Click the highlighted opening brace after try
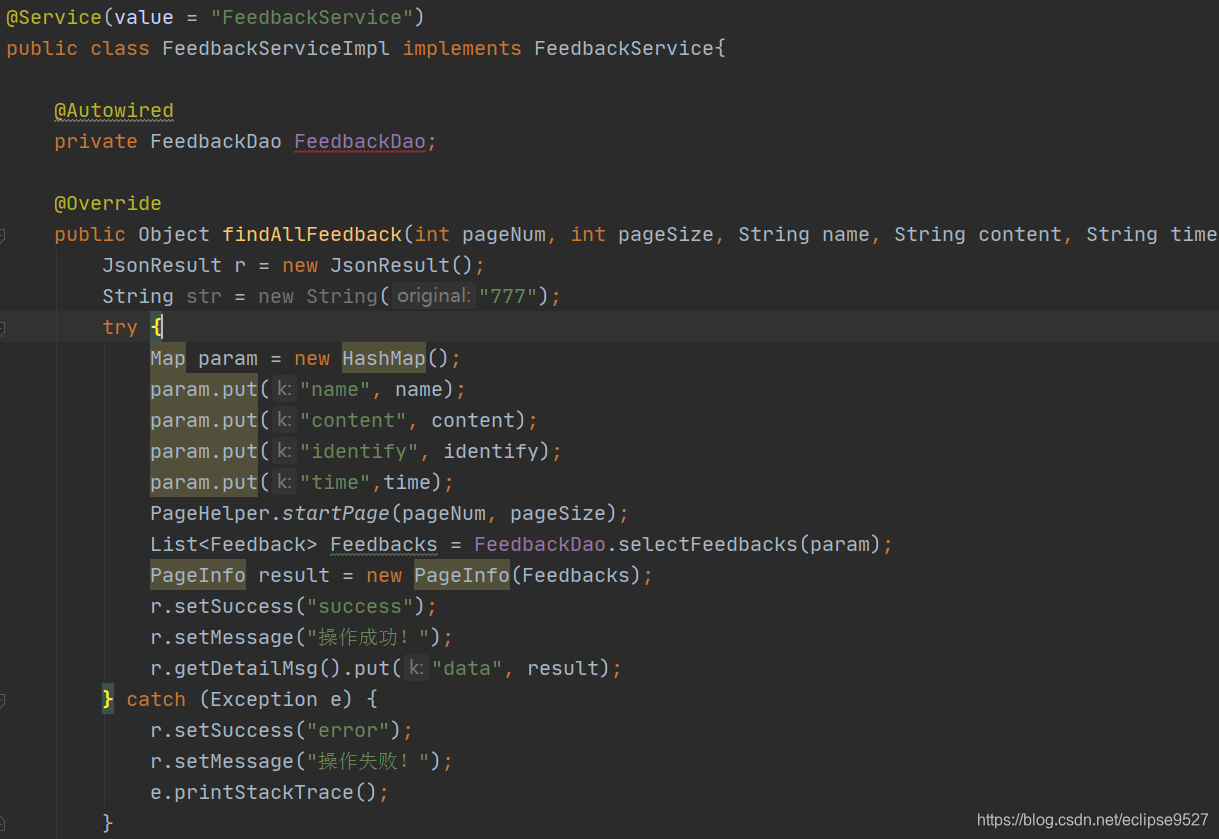The height and width of the screenshot is (839, 1219). click(156, 327)
